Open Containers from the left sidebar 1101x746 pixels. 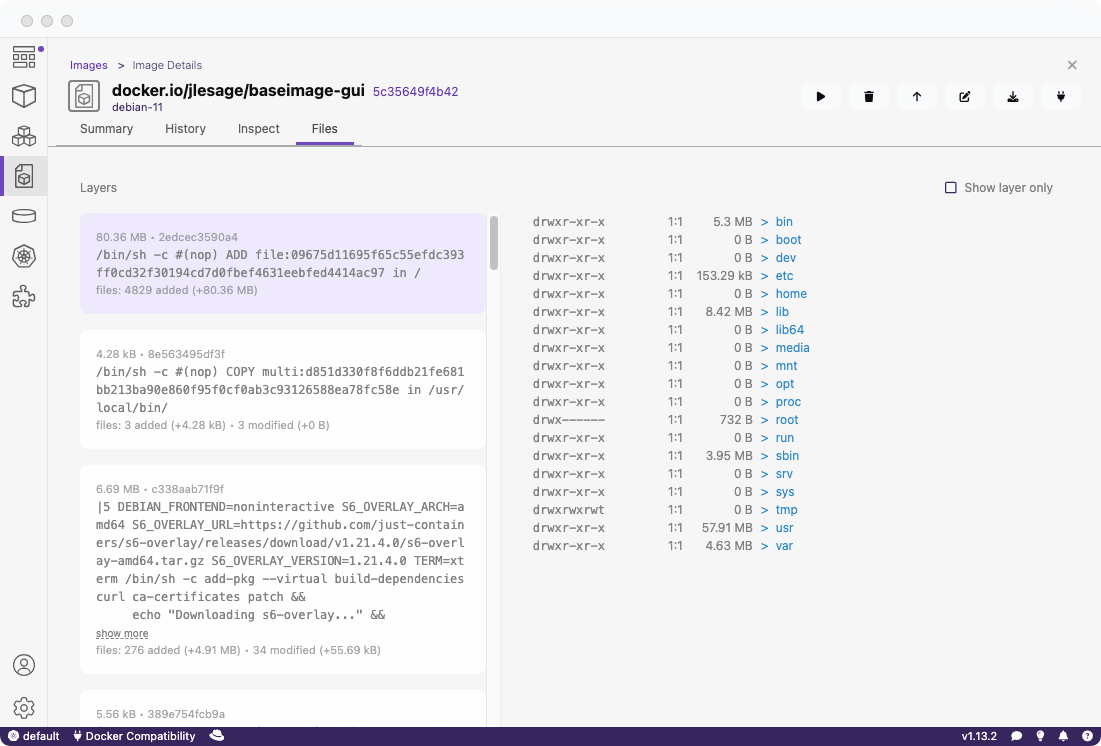[24, 96]
